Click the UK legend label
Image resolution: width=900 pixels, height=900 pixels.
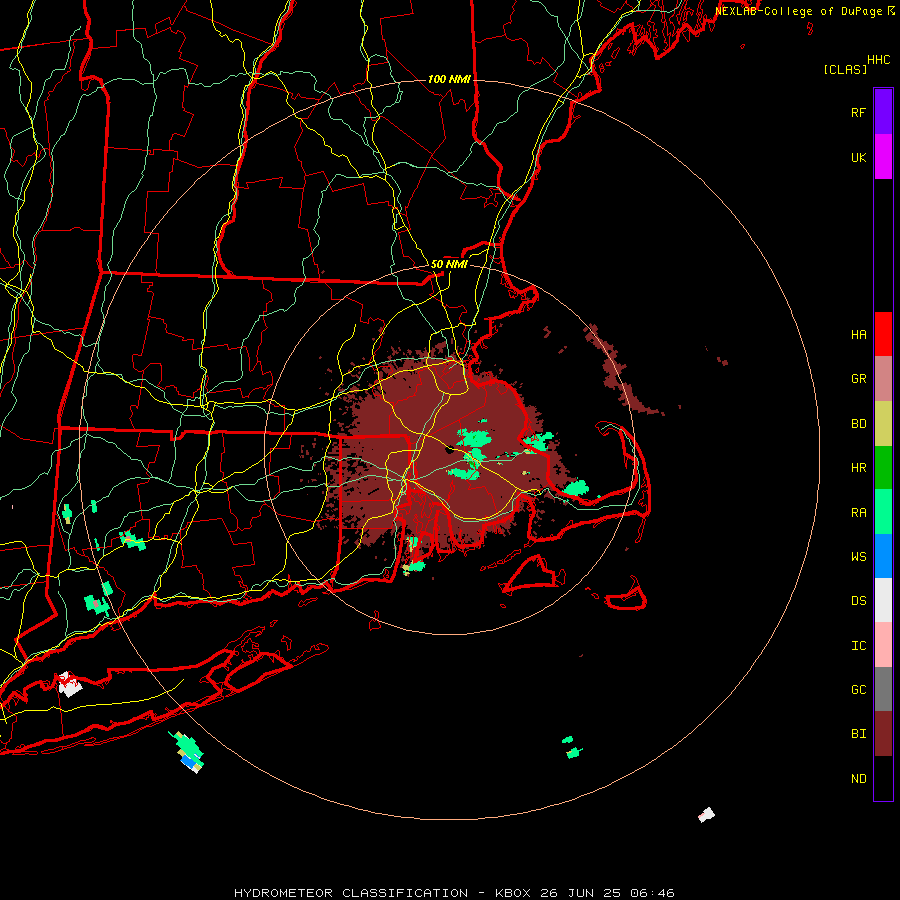click(x=858, y=157)
